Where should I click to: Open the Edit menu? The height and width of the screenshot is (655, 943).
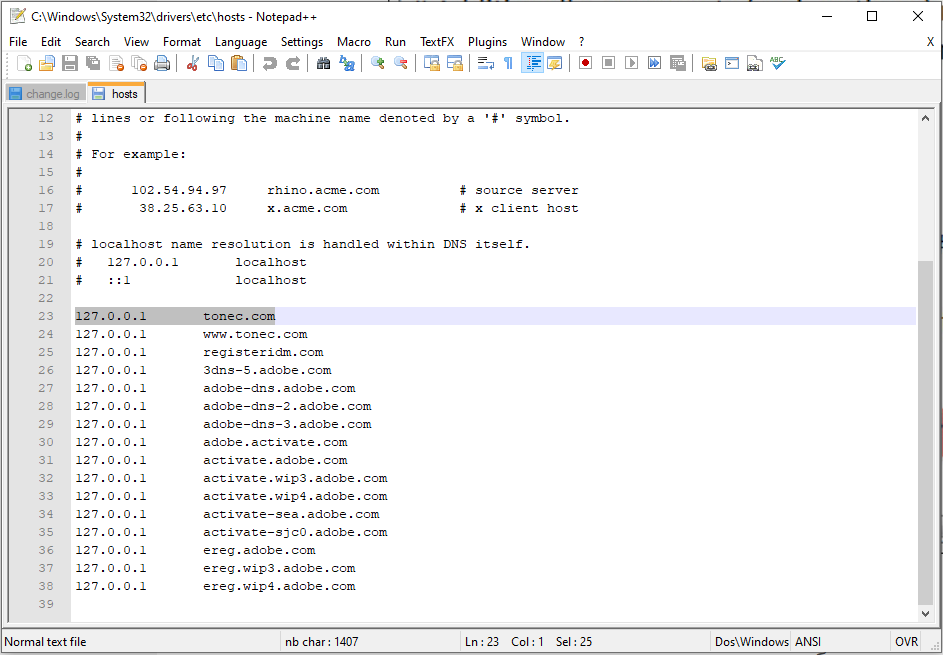(x=51, y=42)
